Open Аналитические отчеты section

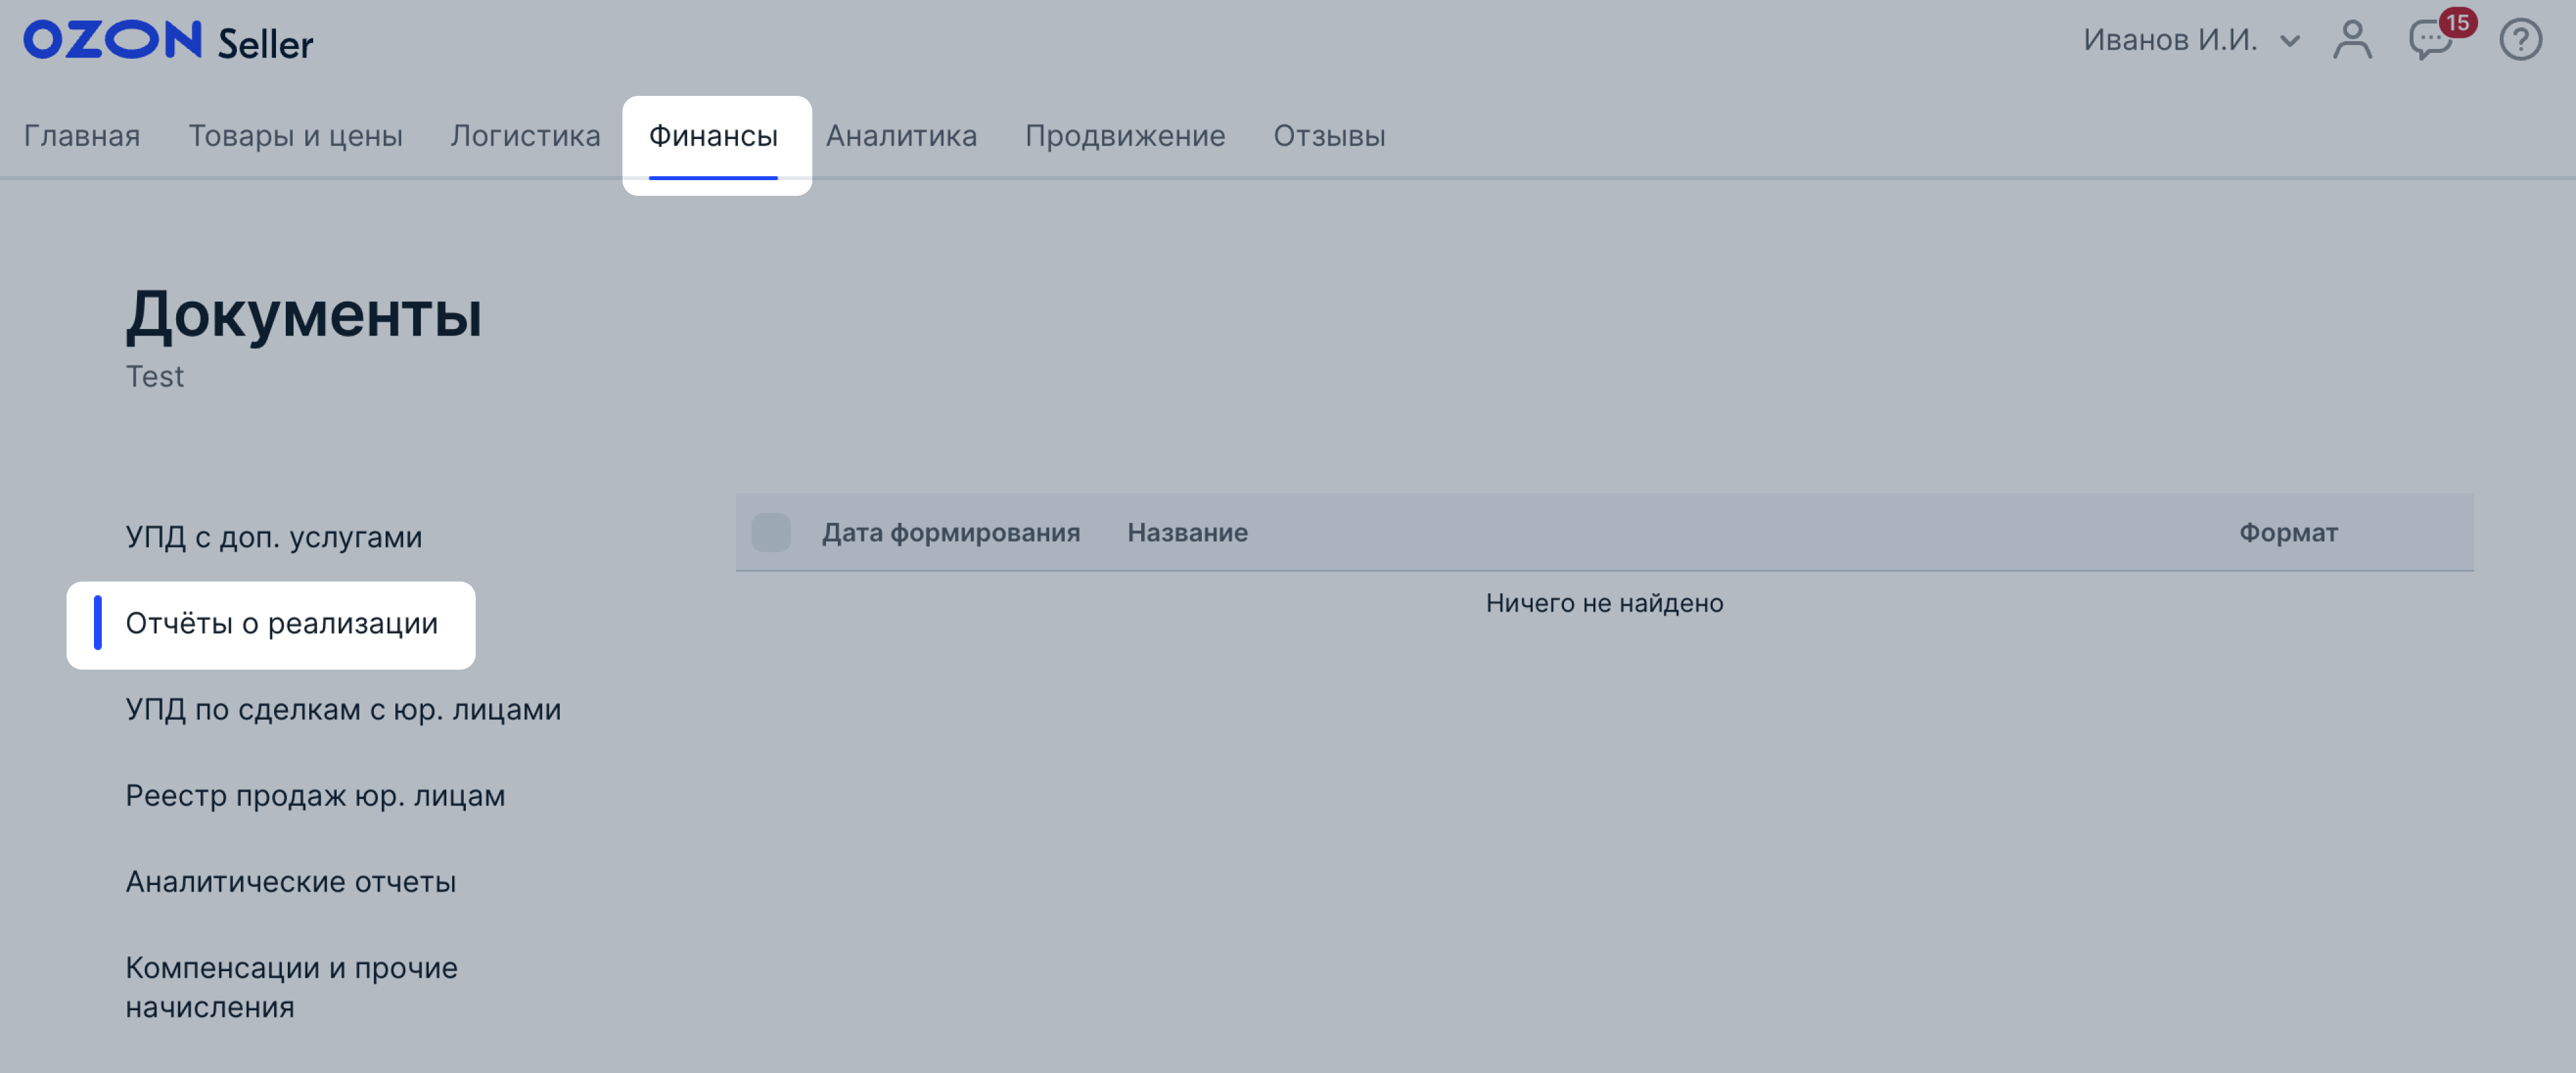pyautogui.click(x=290, y=881)
